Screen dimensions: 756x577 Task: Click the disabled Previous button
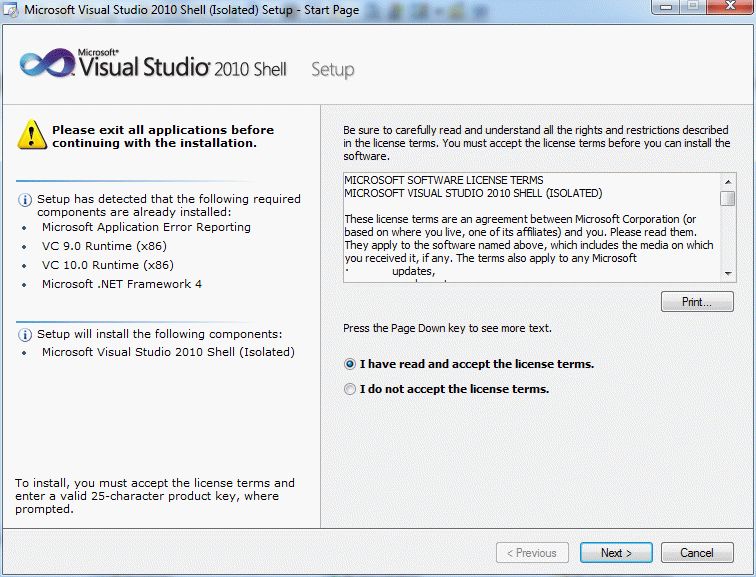[x=532, y=552]
